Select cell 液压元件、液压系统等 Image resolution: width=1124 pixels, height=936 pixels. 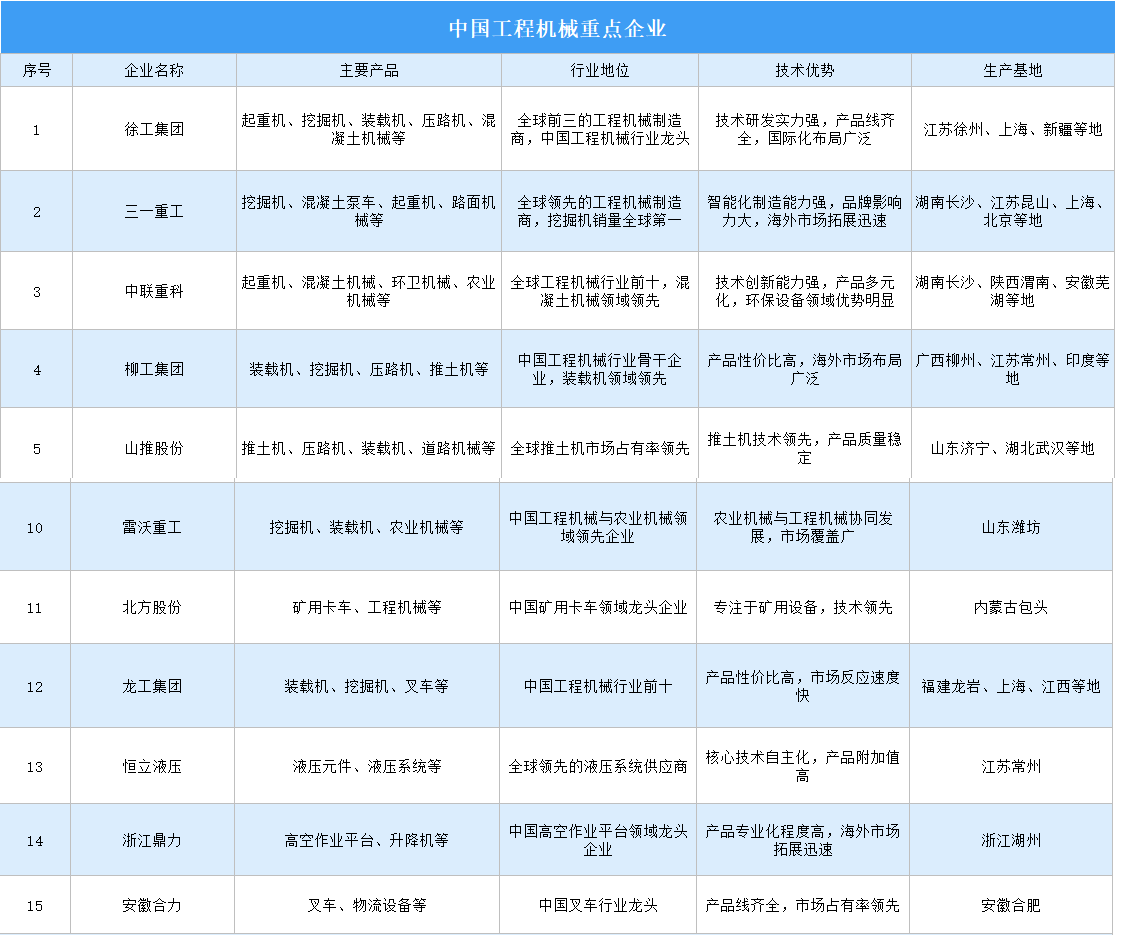click(367, 767)
